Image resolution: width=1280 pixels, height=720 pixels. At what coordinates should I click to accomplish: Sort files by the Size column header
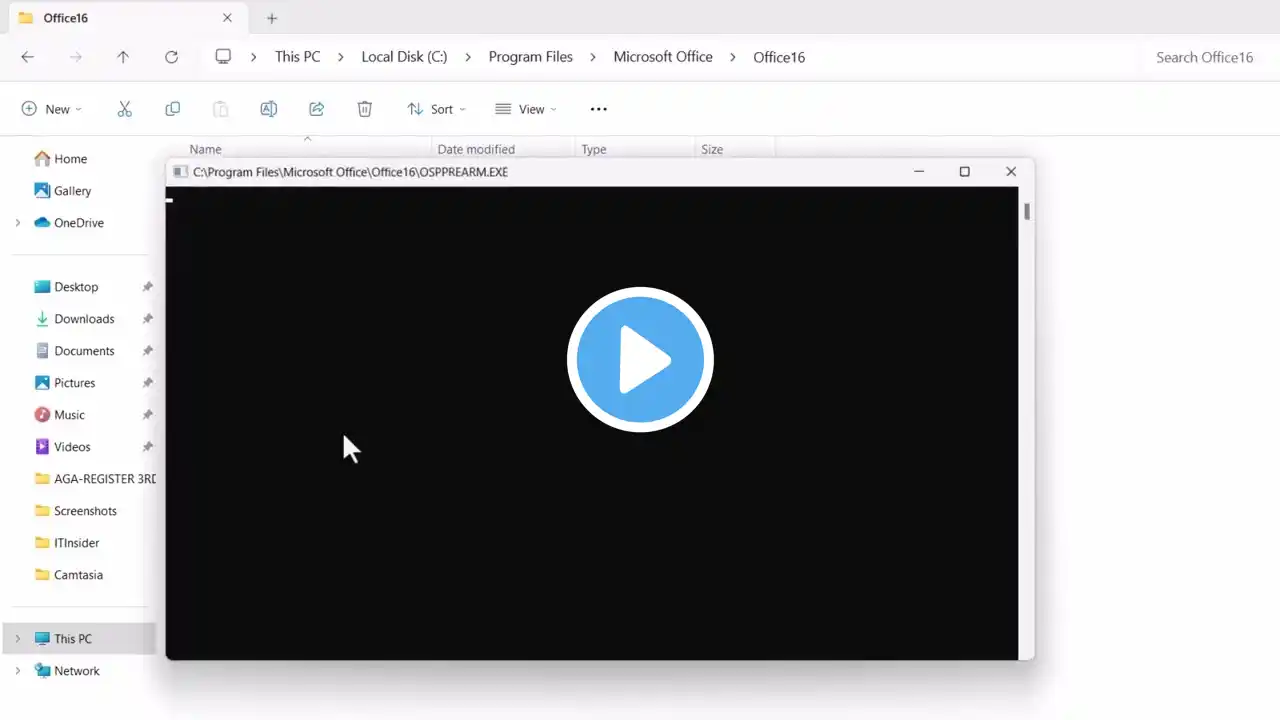[712, 150]
